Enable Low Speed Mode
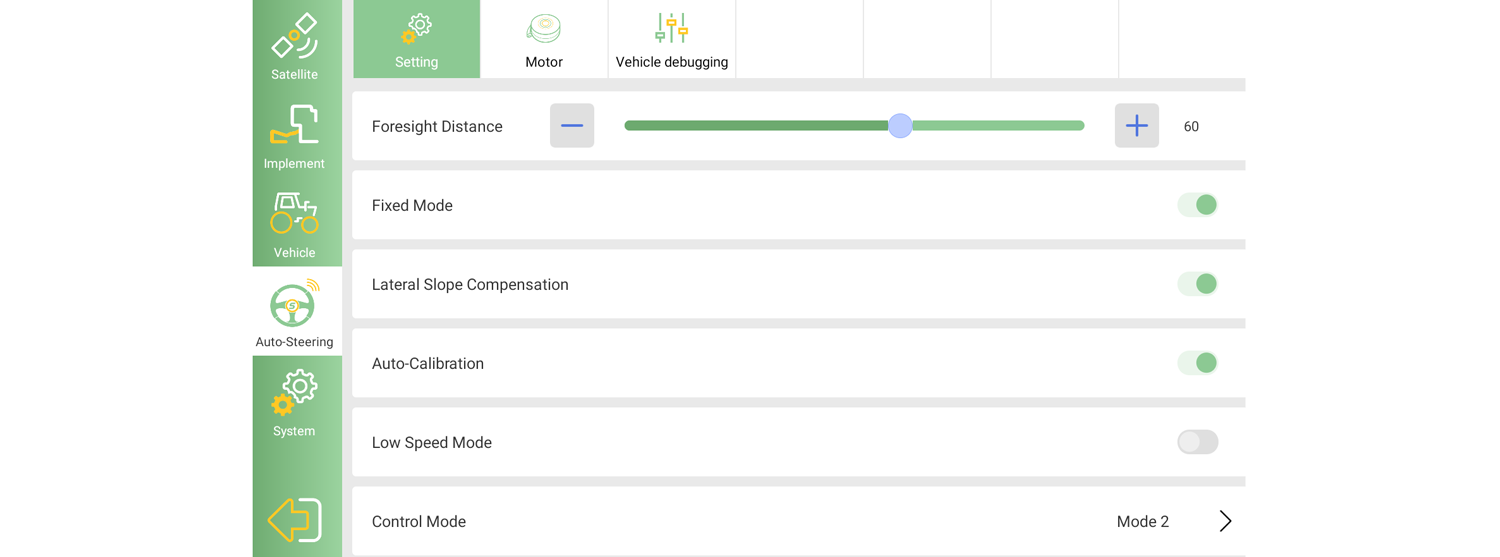Image resolution: width=1500 pixels, height=557 pixels. [1197, 442]
